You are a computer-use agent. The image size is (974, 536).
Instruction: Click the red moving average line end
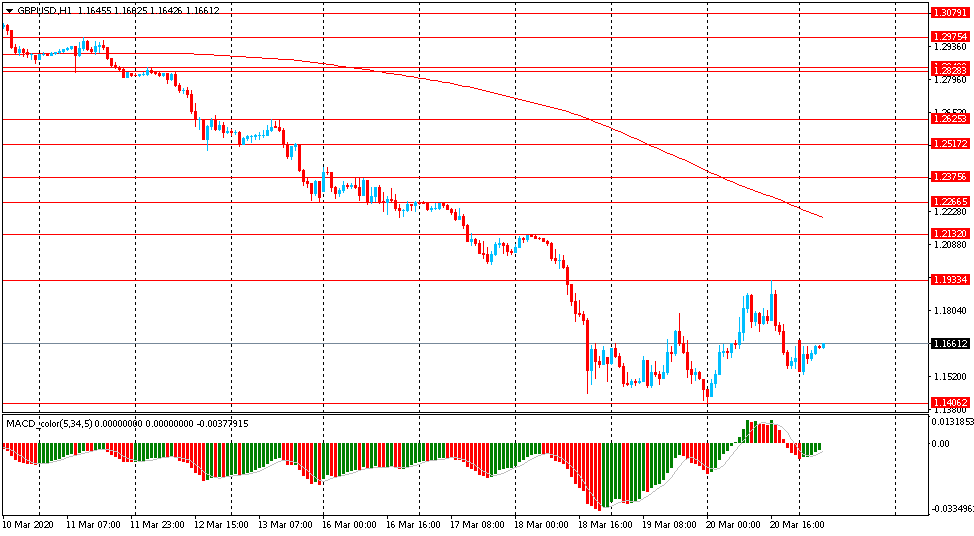pyautogui.click(x=821, y=217)
